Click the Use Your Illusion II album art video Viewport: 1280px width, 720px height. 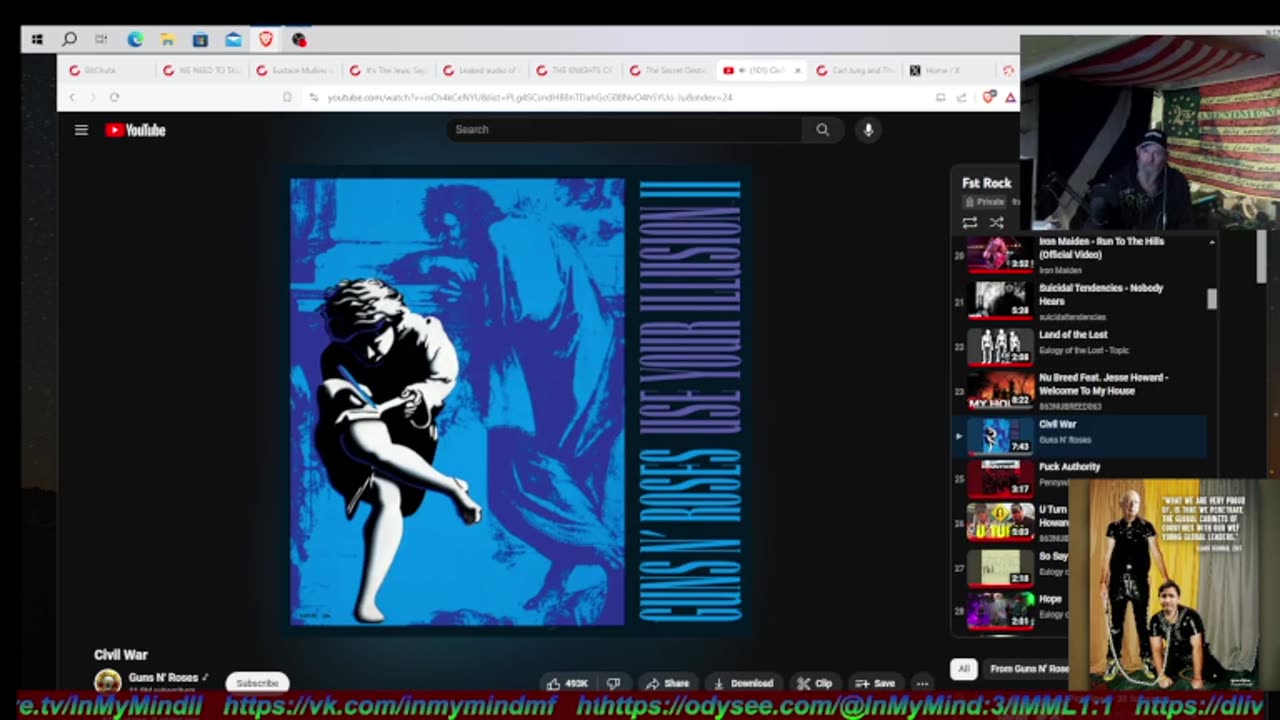coord(516,401)
